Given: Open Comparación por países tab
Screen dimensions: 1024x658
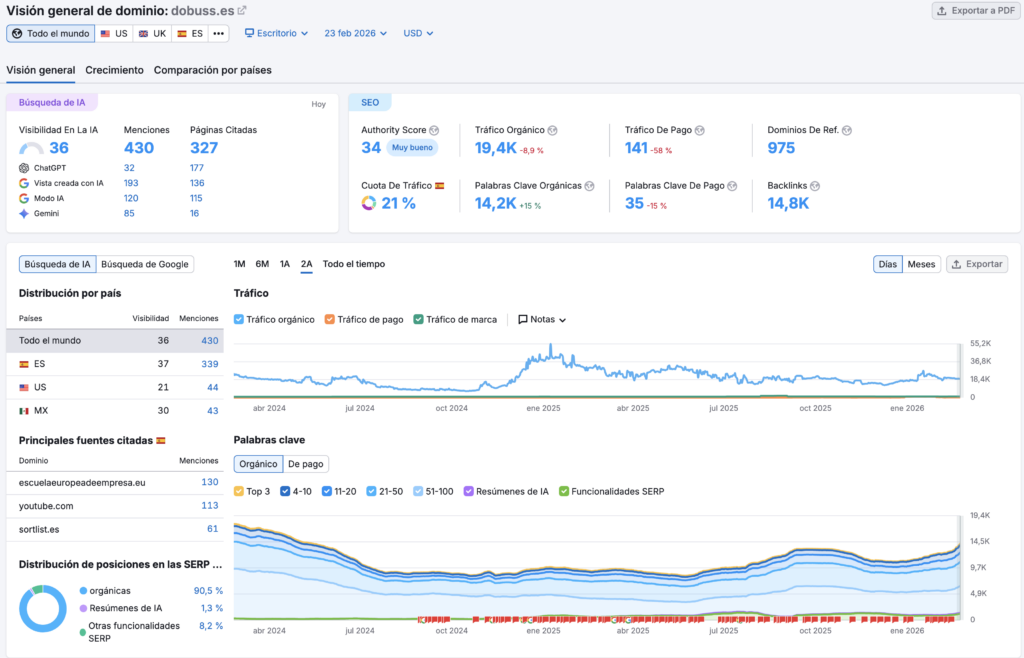Looking at the screenshot, I should (x=212, y=70).
